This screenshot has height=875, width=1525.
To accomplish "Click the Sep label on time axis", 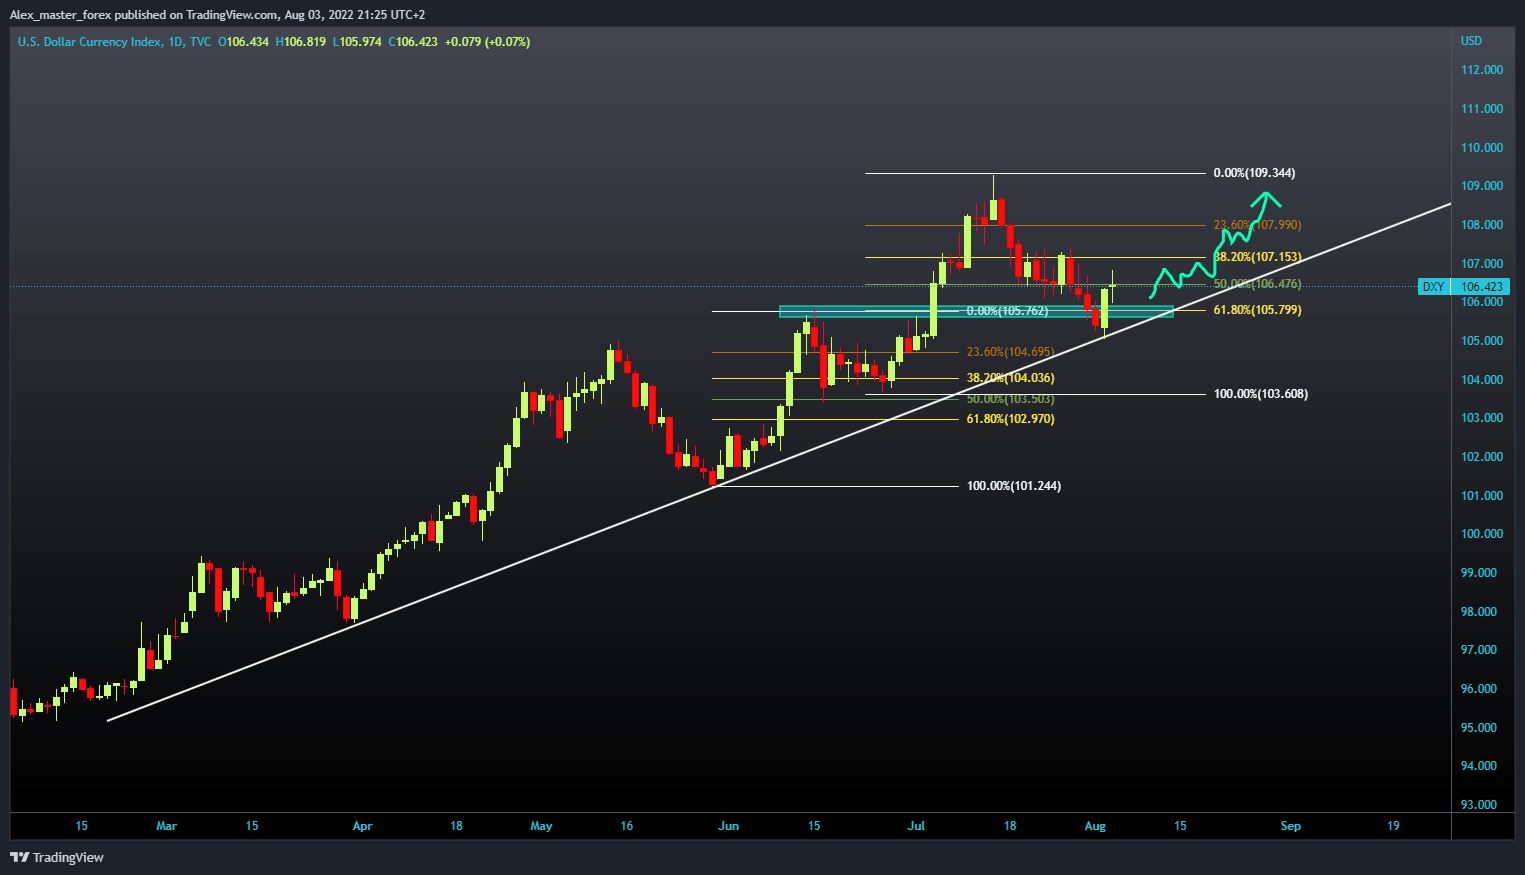I will 1290,826.
